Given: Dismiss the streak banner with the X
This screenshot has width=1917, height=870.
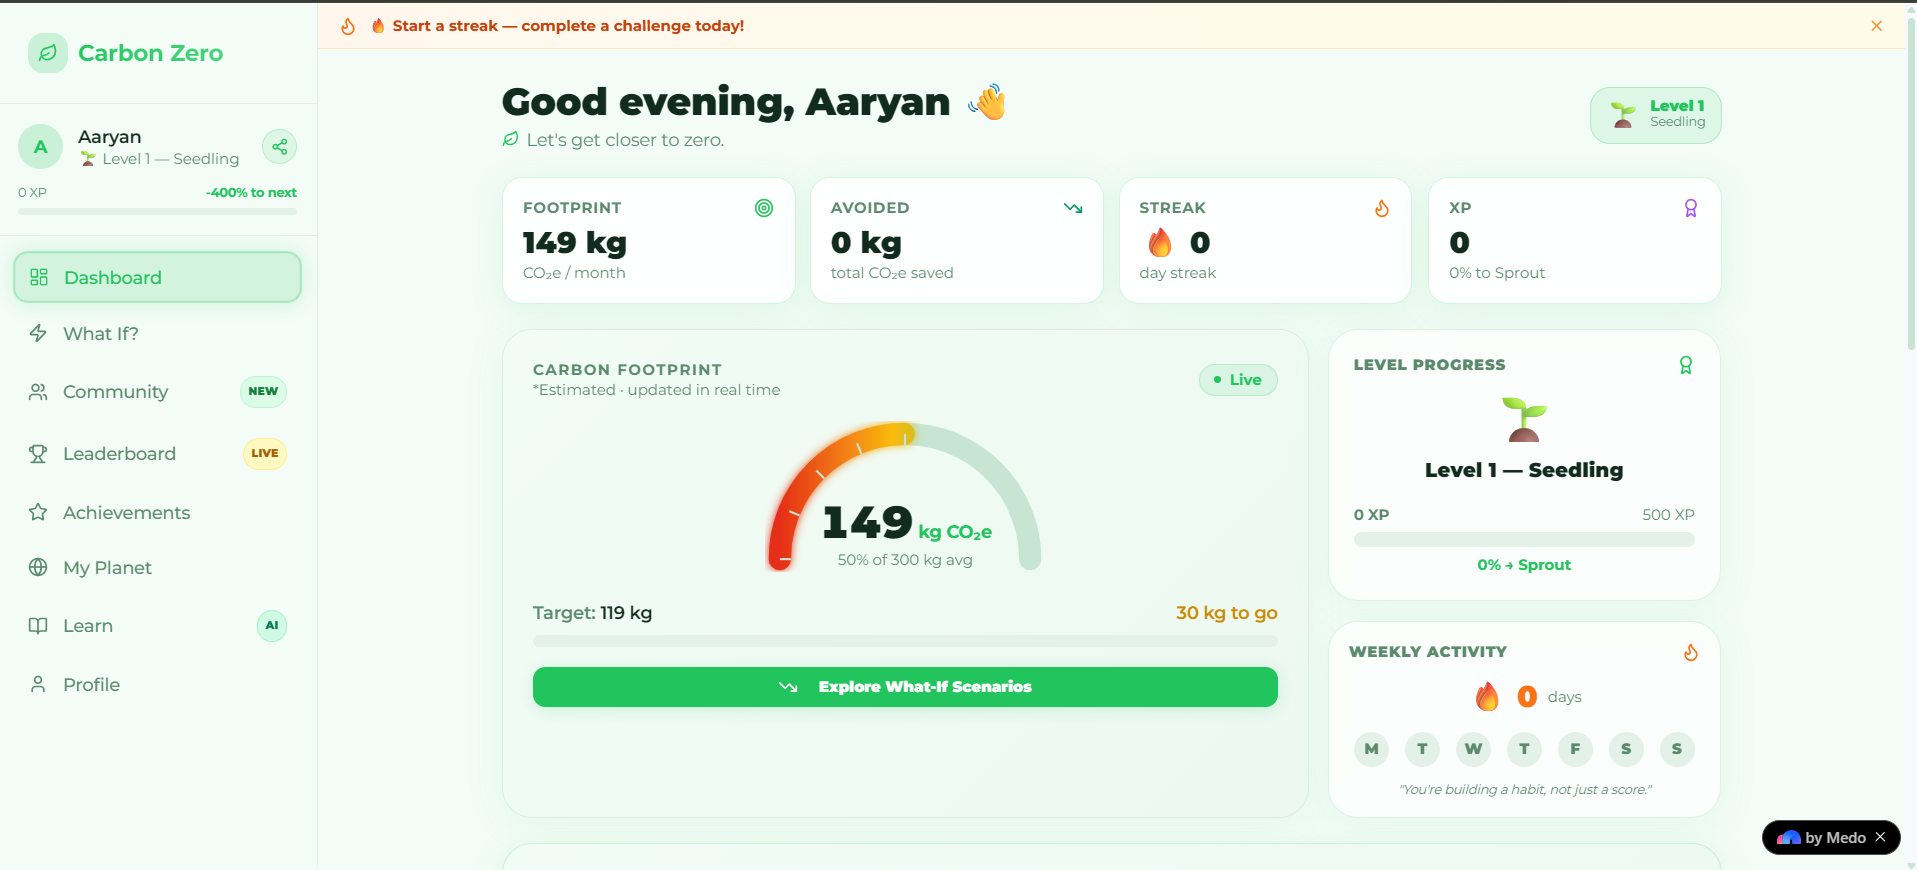Looking at the screenshot, I should click(1877, 26).
